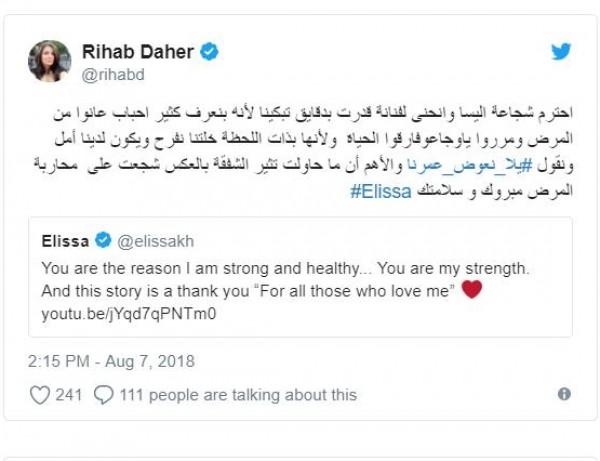Click the Elissa name in quoted tweet
This screenshot has height=461, width=600.
(66, 241)
